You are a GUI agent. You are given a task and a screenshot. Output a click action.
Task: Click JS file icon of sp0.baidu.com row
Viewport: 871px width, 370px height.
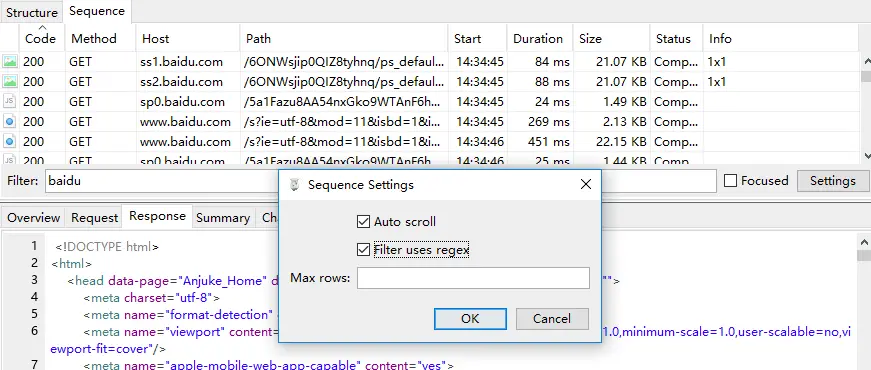pos(9,102)
